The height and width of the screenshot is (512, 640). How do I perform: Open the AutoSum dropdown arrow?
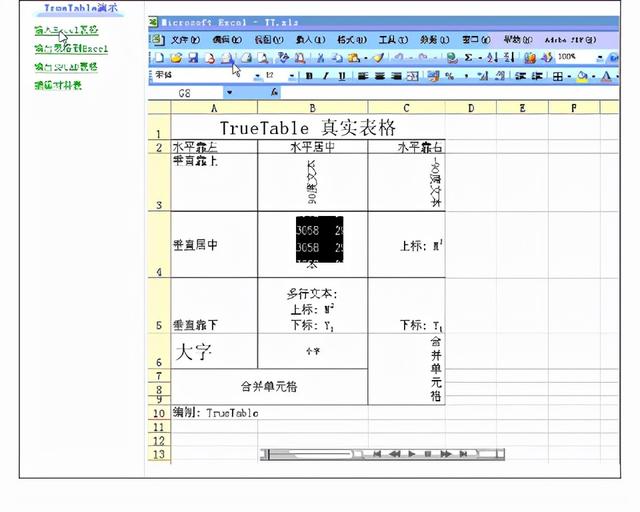click(480, 58)
